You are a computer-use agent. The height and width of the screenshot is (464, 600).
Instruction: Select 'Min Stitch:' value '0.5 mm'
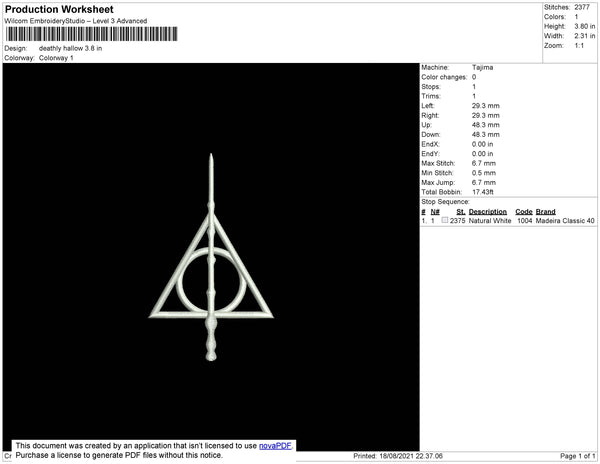click(x=484, y=173)
